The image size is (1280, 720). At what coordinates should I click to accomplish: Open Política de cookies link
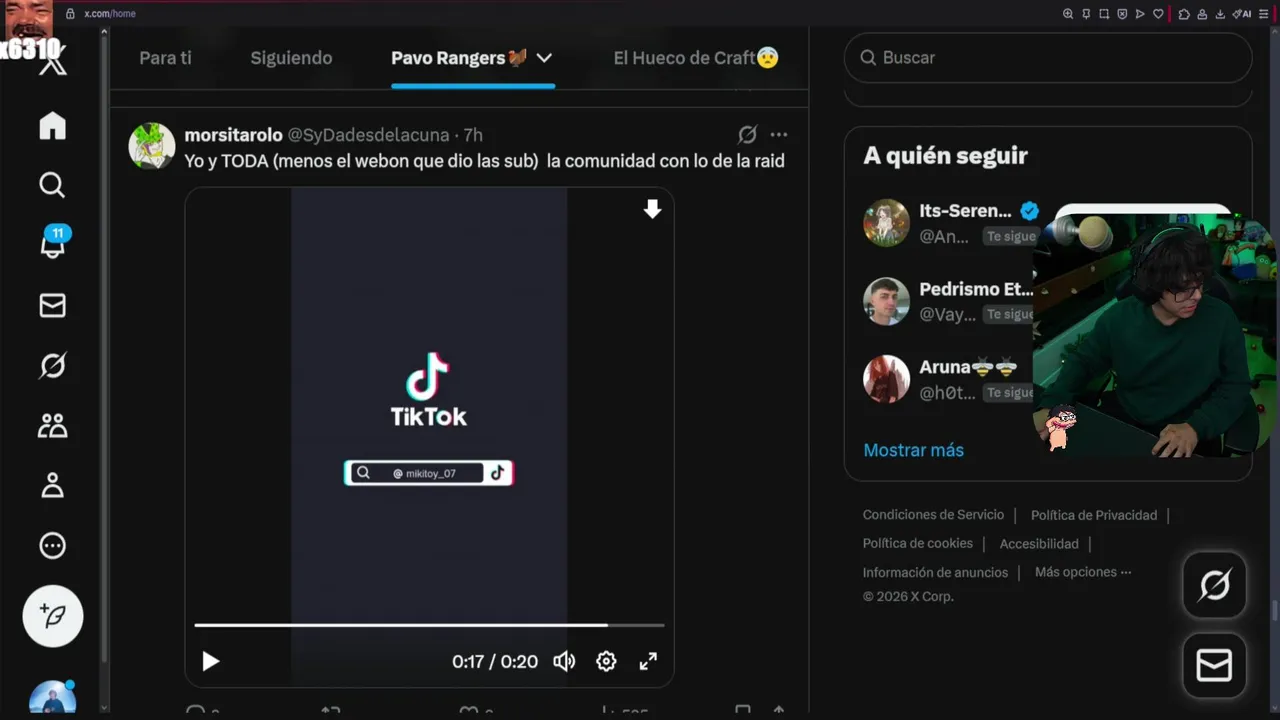[x=918, y=543]
